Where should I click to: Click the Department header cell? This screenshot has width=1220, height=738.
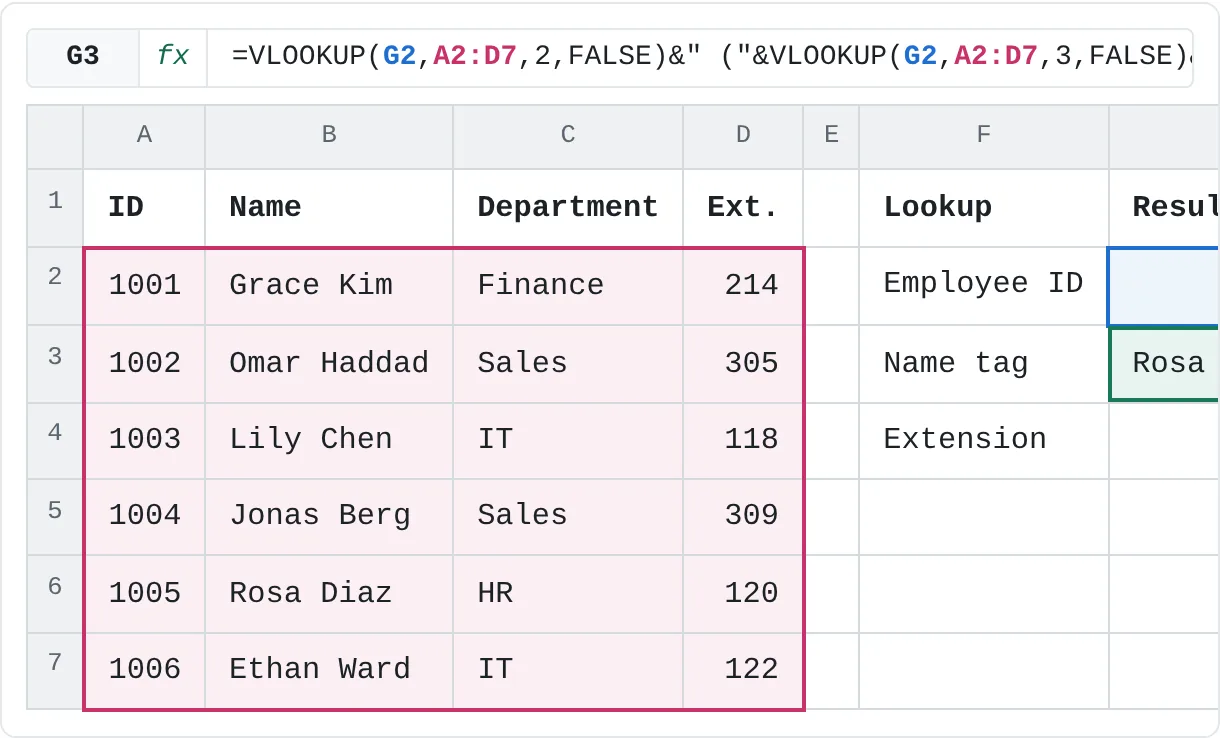click(568, 208)
